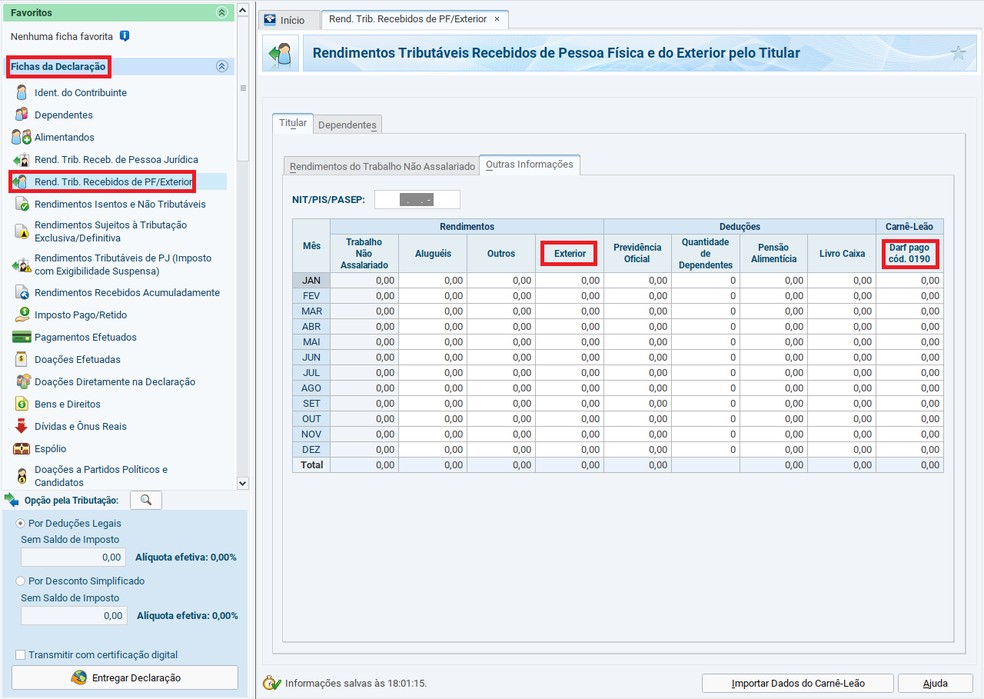Open the Espólio ficha
This screenshot has width=984, height=699.
(x=50, y=449)
